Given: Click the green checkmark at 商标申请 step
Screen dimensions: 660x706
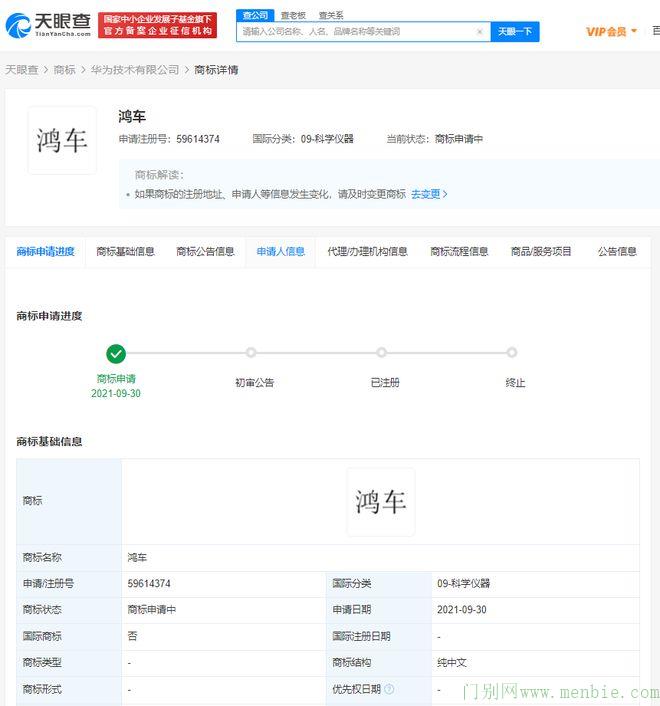Looking at the screenshot, I should (x=116, y=353).
